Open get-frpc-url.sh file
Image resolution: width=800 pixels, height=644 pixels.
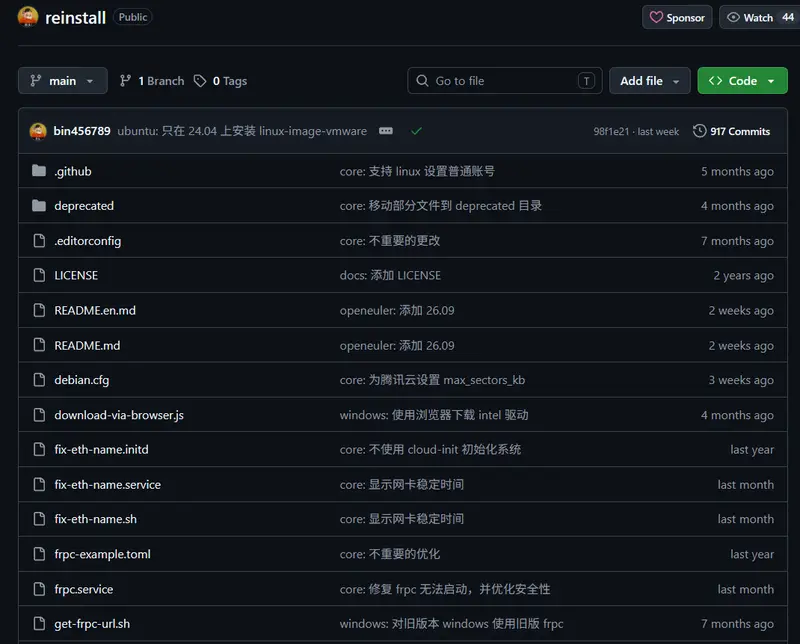pos(92,624)
